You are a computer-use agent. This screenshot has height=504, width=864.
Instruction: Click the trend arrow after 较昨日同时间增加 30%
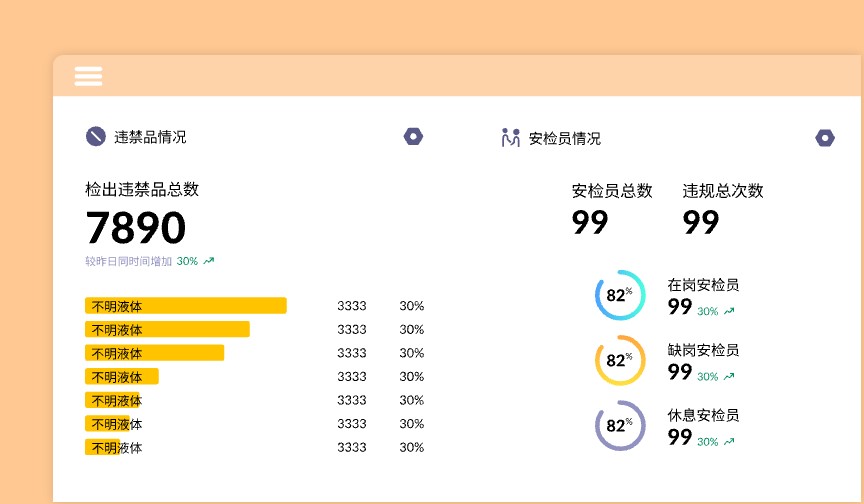(209, 261)
